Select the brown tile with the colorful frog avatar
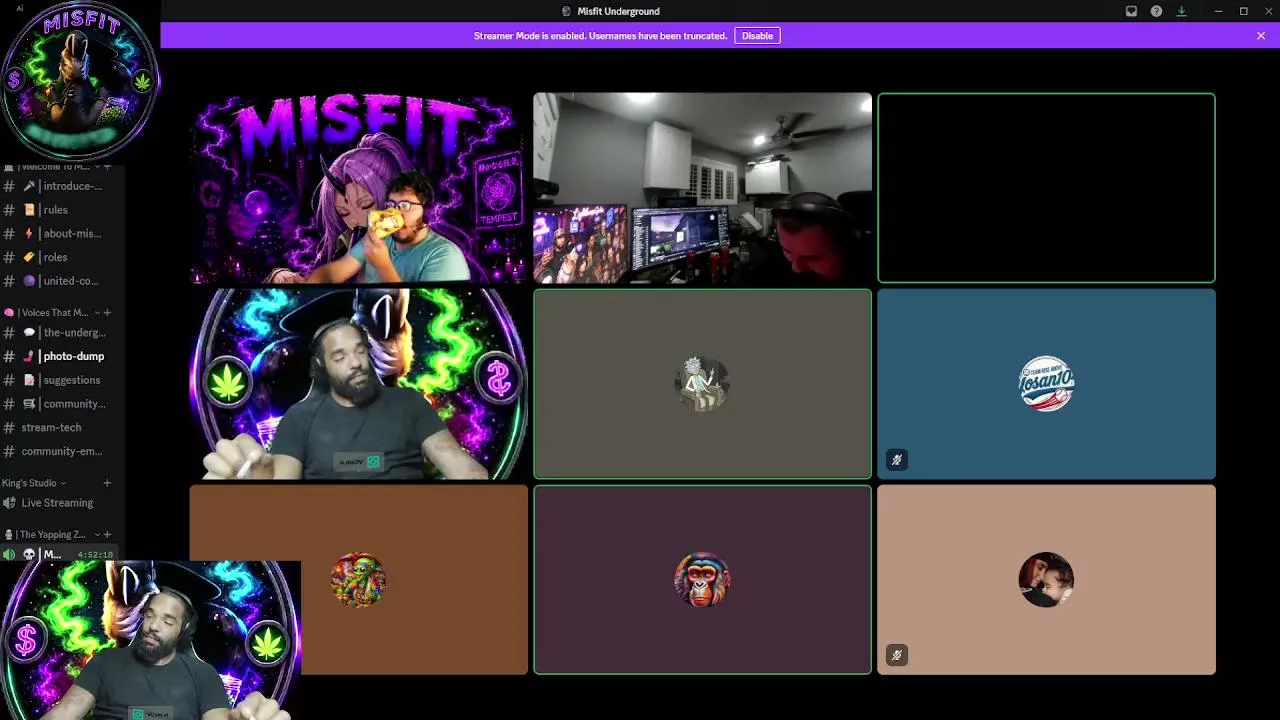This screenshot has height=720, width=1280. (358, 580)
